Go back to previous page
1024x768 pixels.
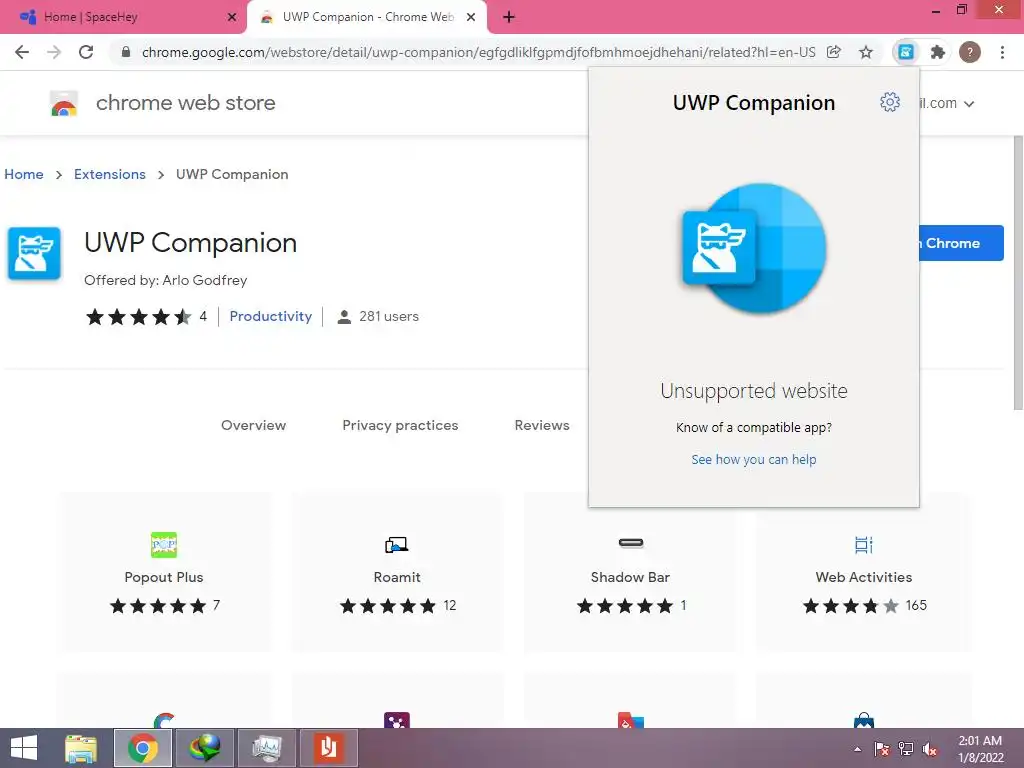coord(22,52)
